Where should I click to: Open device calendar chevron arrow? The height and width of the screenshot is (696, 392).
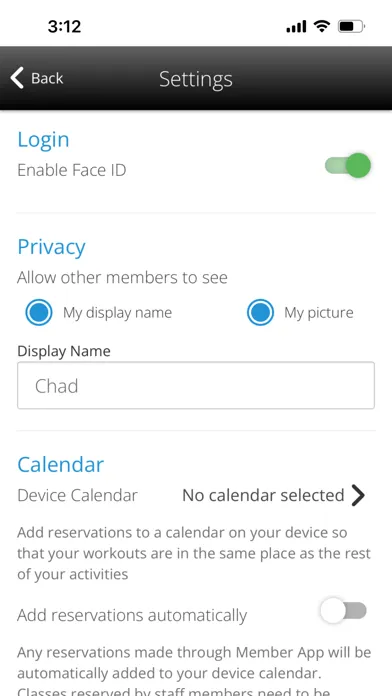(358, 495)
